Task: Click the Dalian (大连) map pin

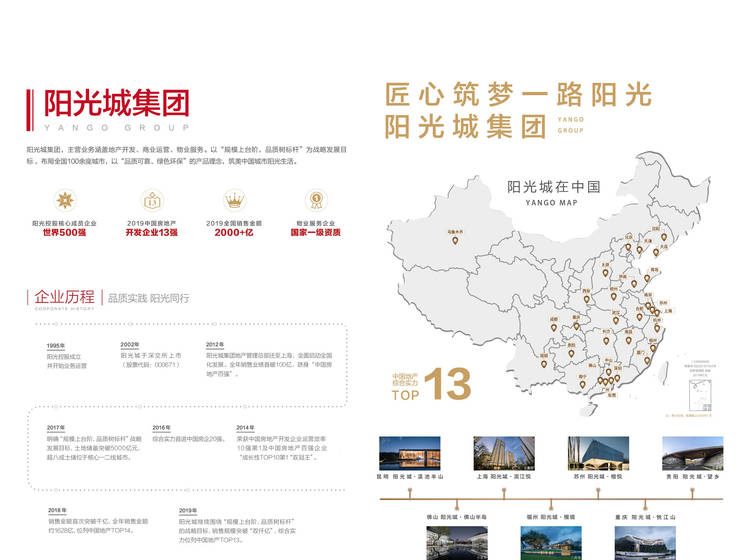Action: [656, 252]
